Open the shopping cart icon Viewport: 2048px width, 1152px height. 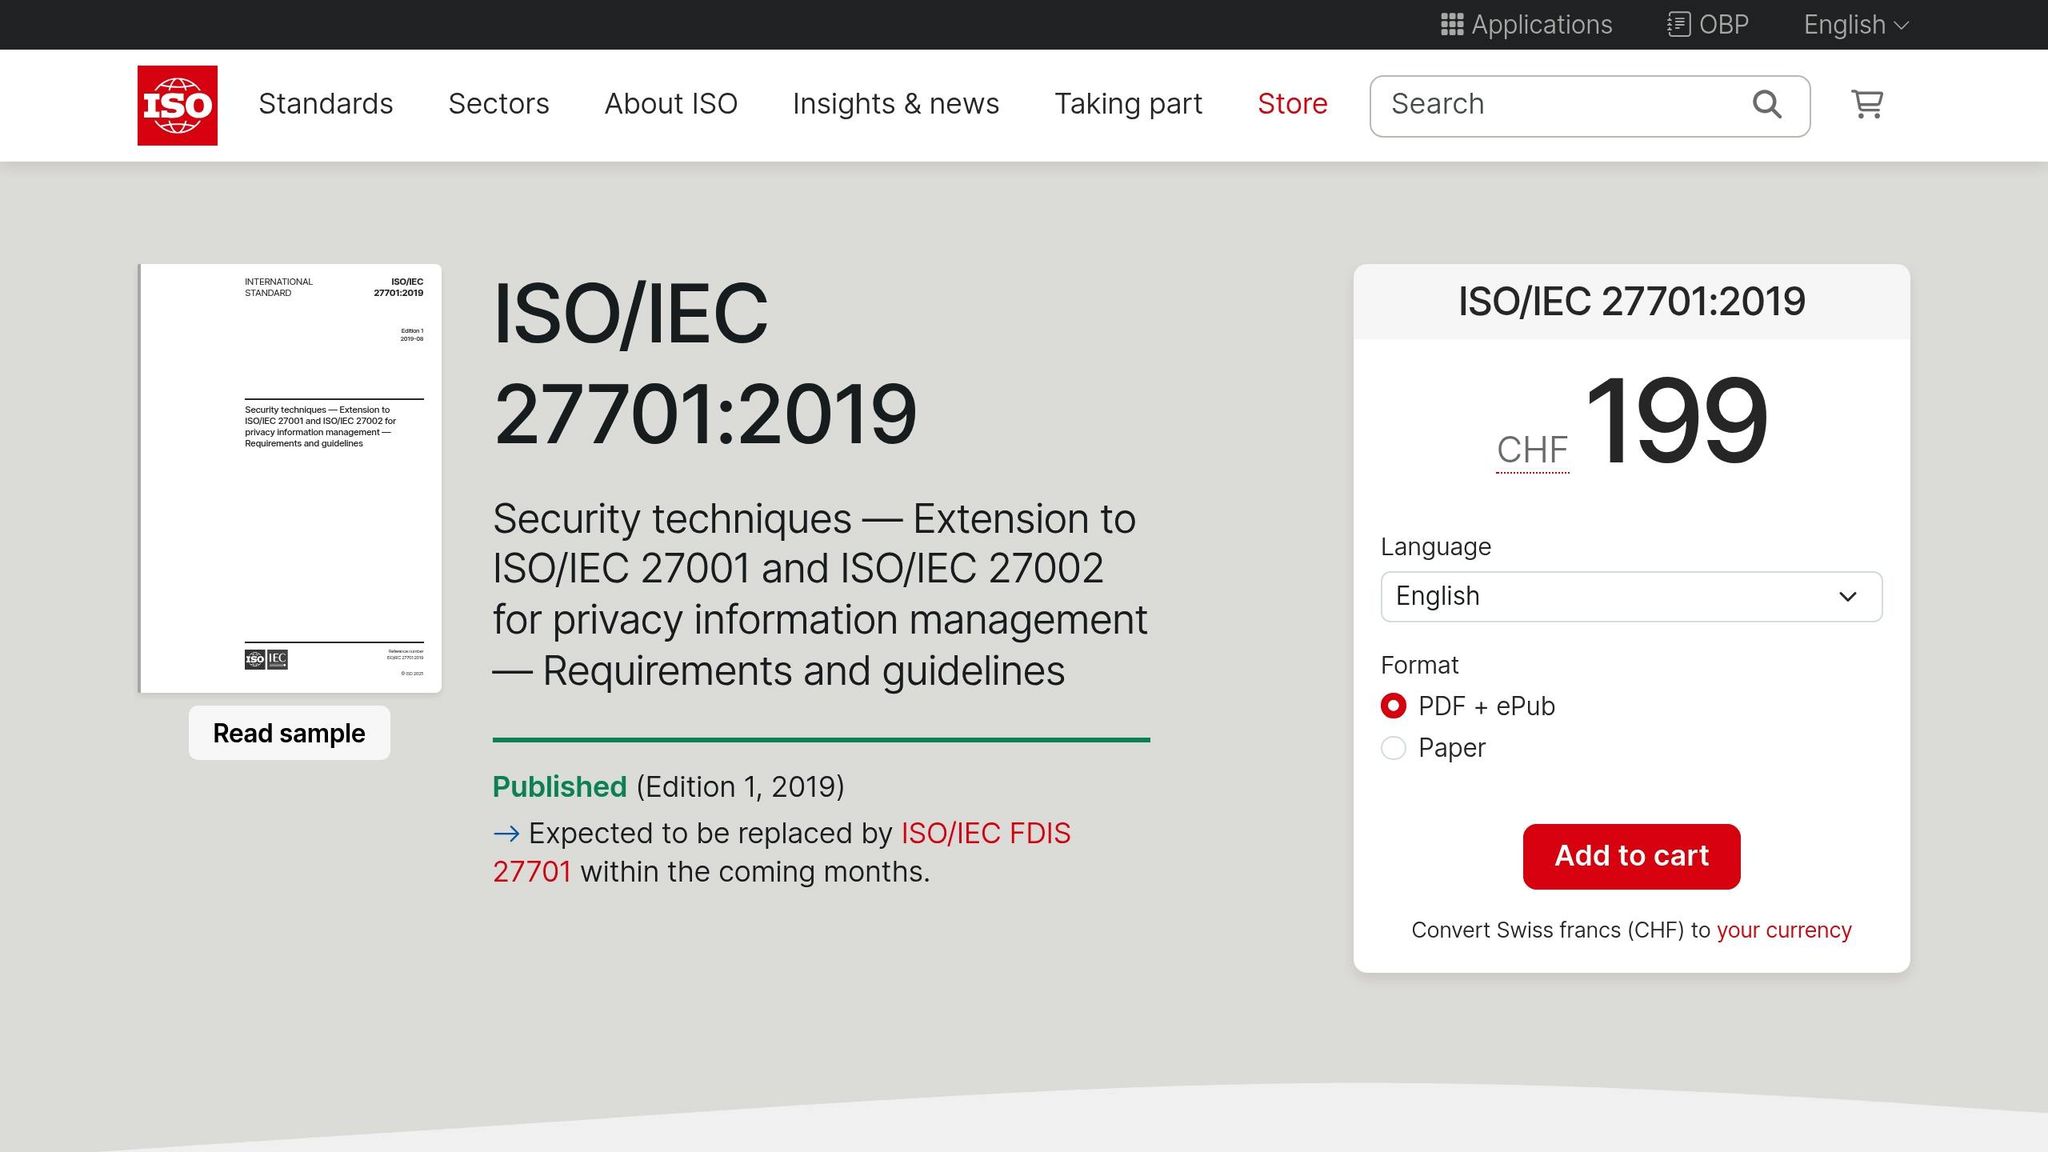(1867, 104)
